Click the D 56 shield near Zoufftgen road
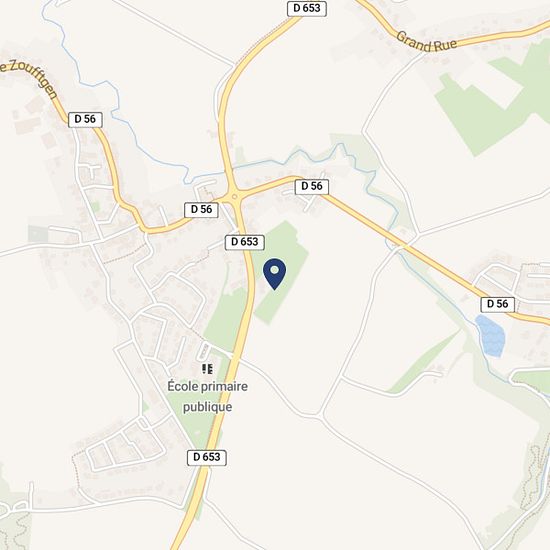This screenshot has height=550, width=550. (85, 120)
